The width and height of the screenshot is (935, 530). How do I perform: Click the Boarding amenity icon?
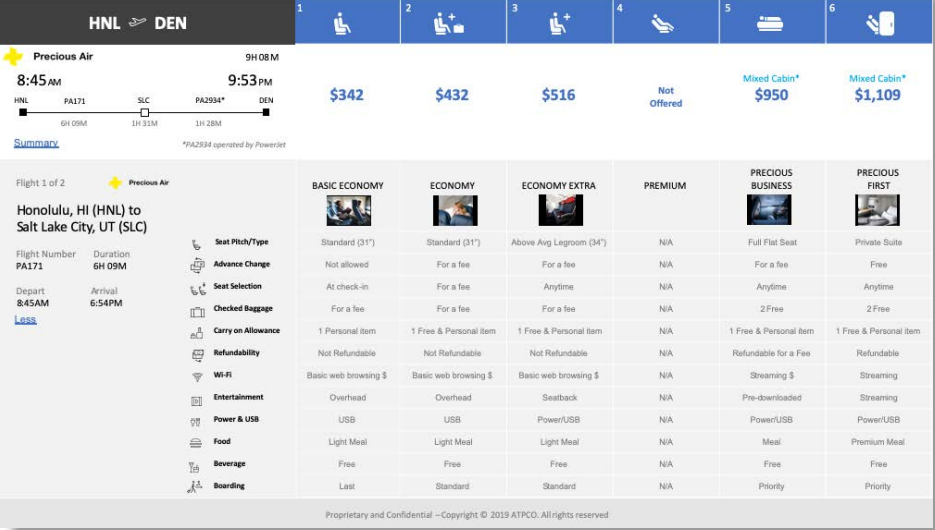197,487
